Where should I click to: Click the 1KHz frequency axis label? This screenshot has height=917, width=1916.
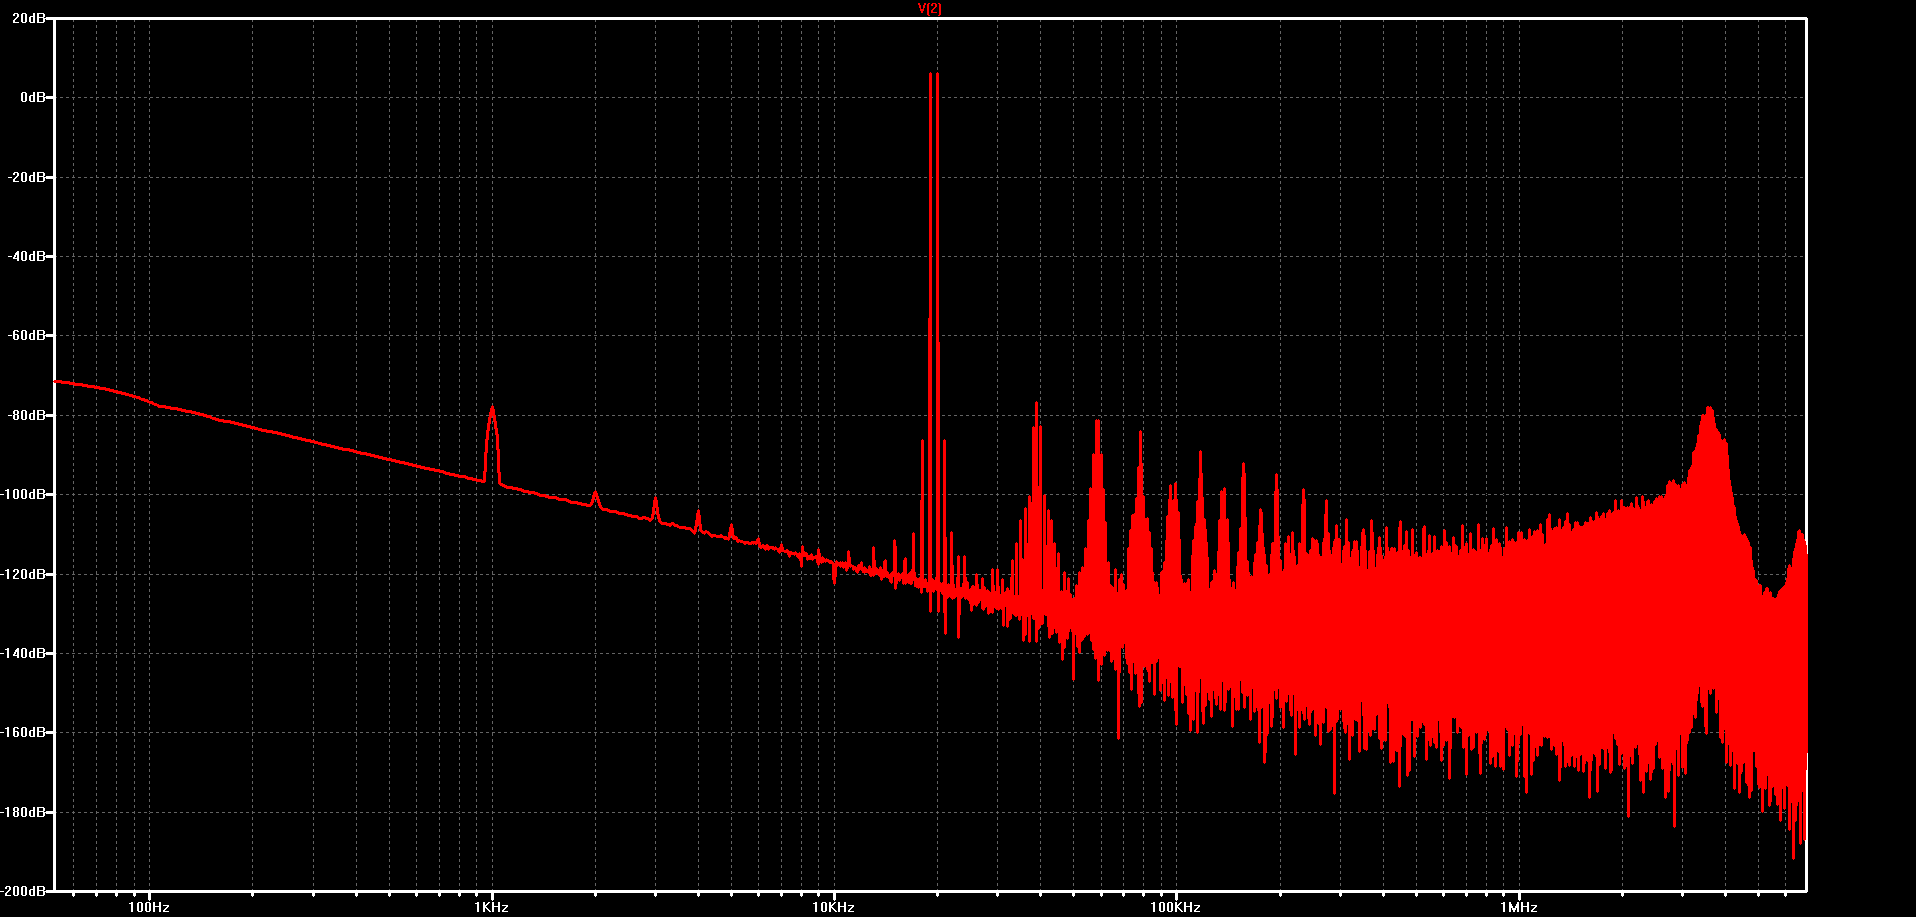pos(491,908)
